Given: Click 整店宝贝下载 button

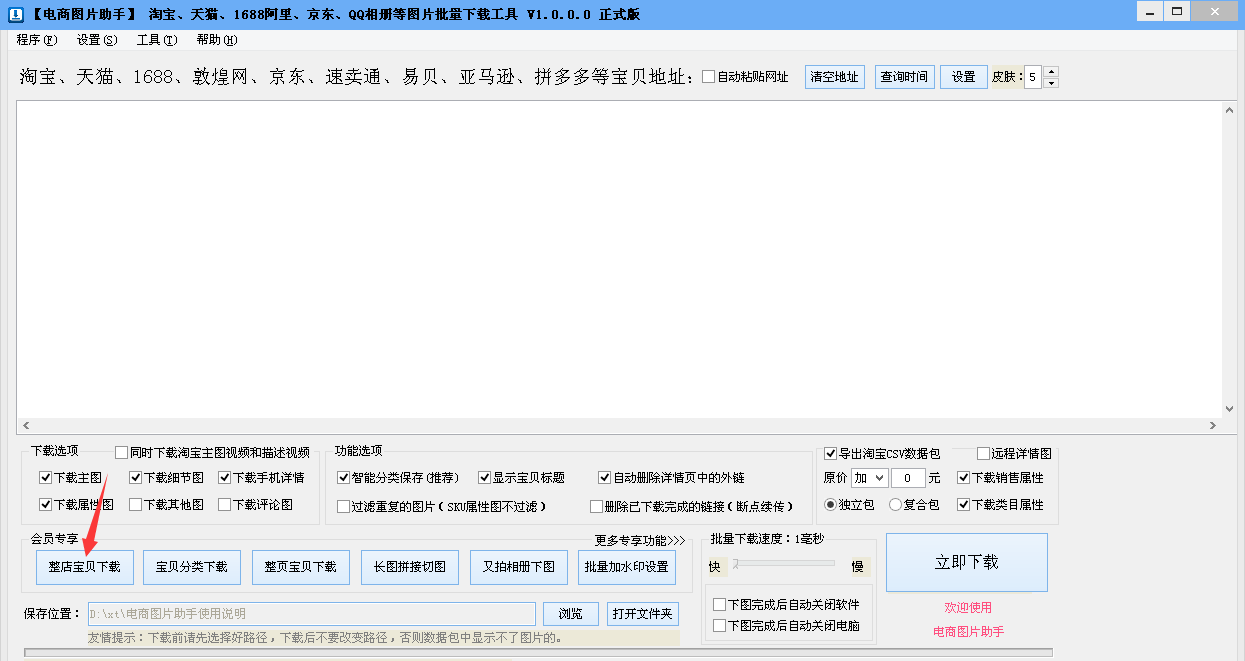Looking at the screenshot, I should (x=84, y=567).
